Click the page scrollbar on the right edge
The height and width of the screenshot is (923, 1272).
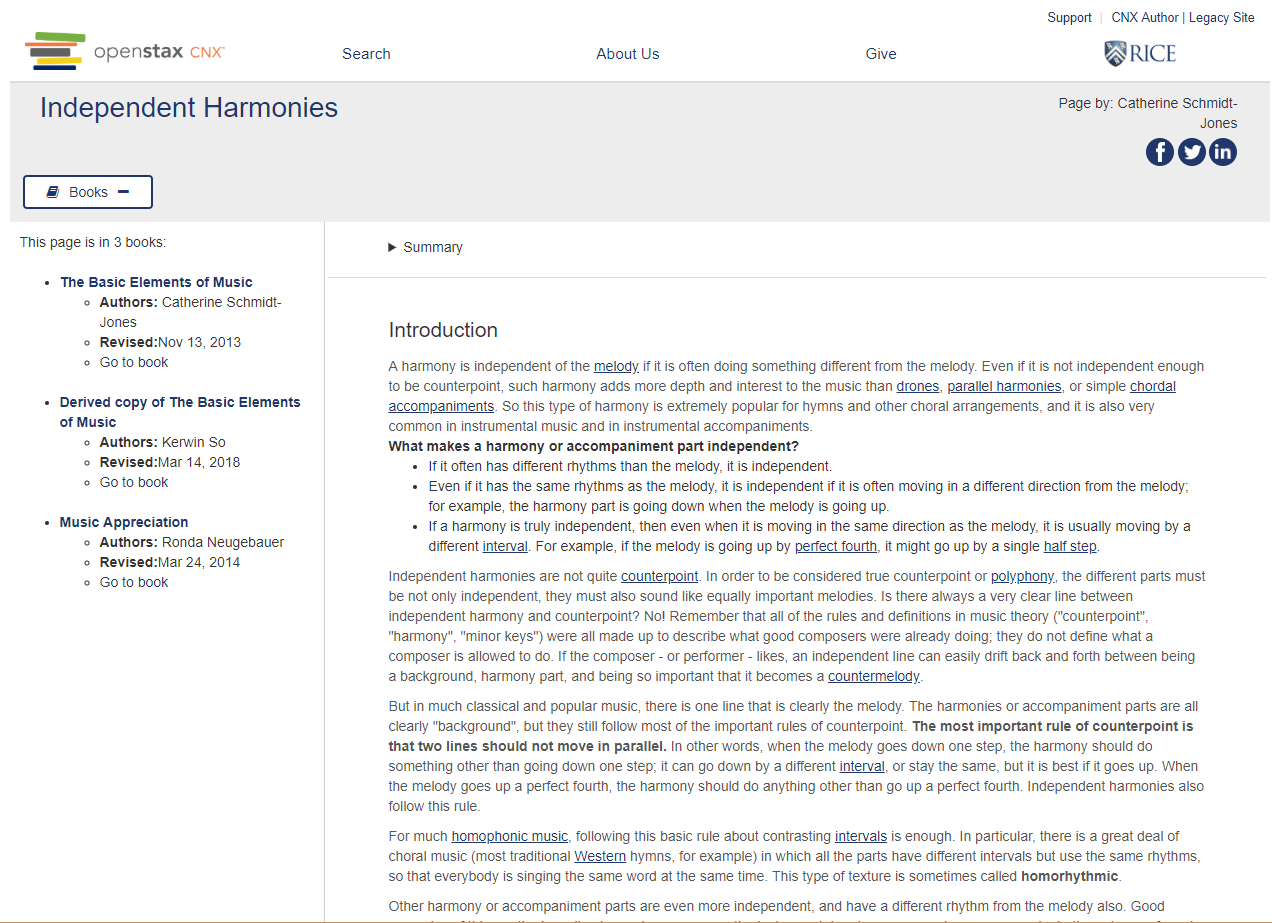coord(1266,460)
